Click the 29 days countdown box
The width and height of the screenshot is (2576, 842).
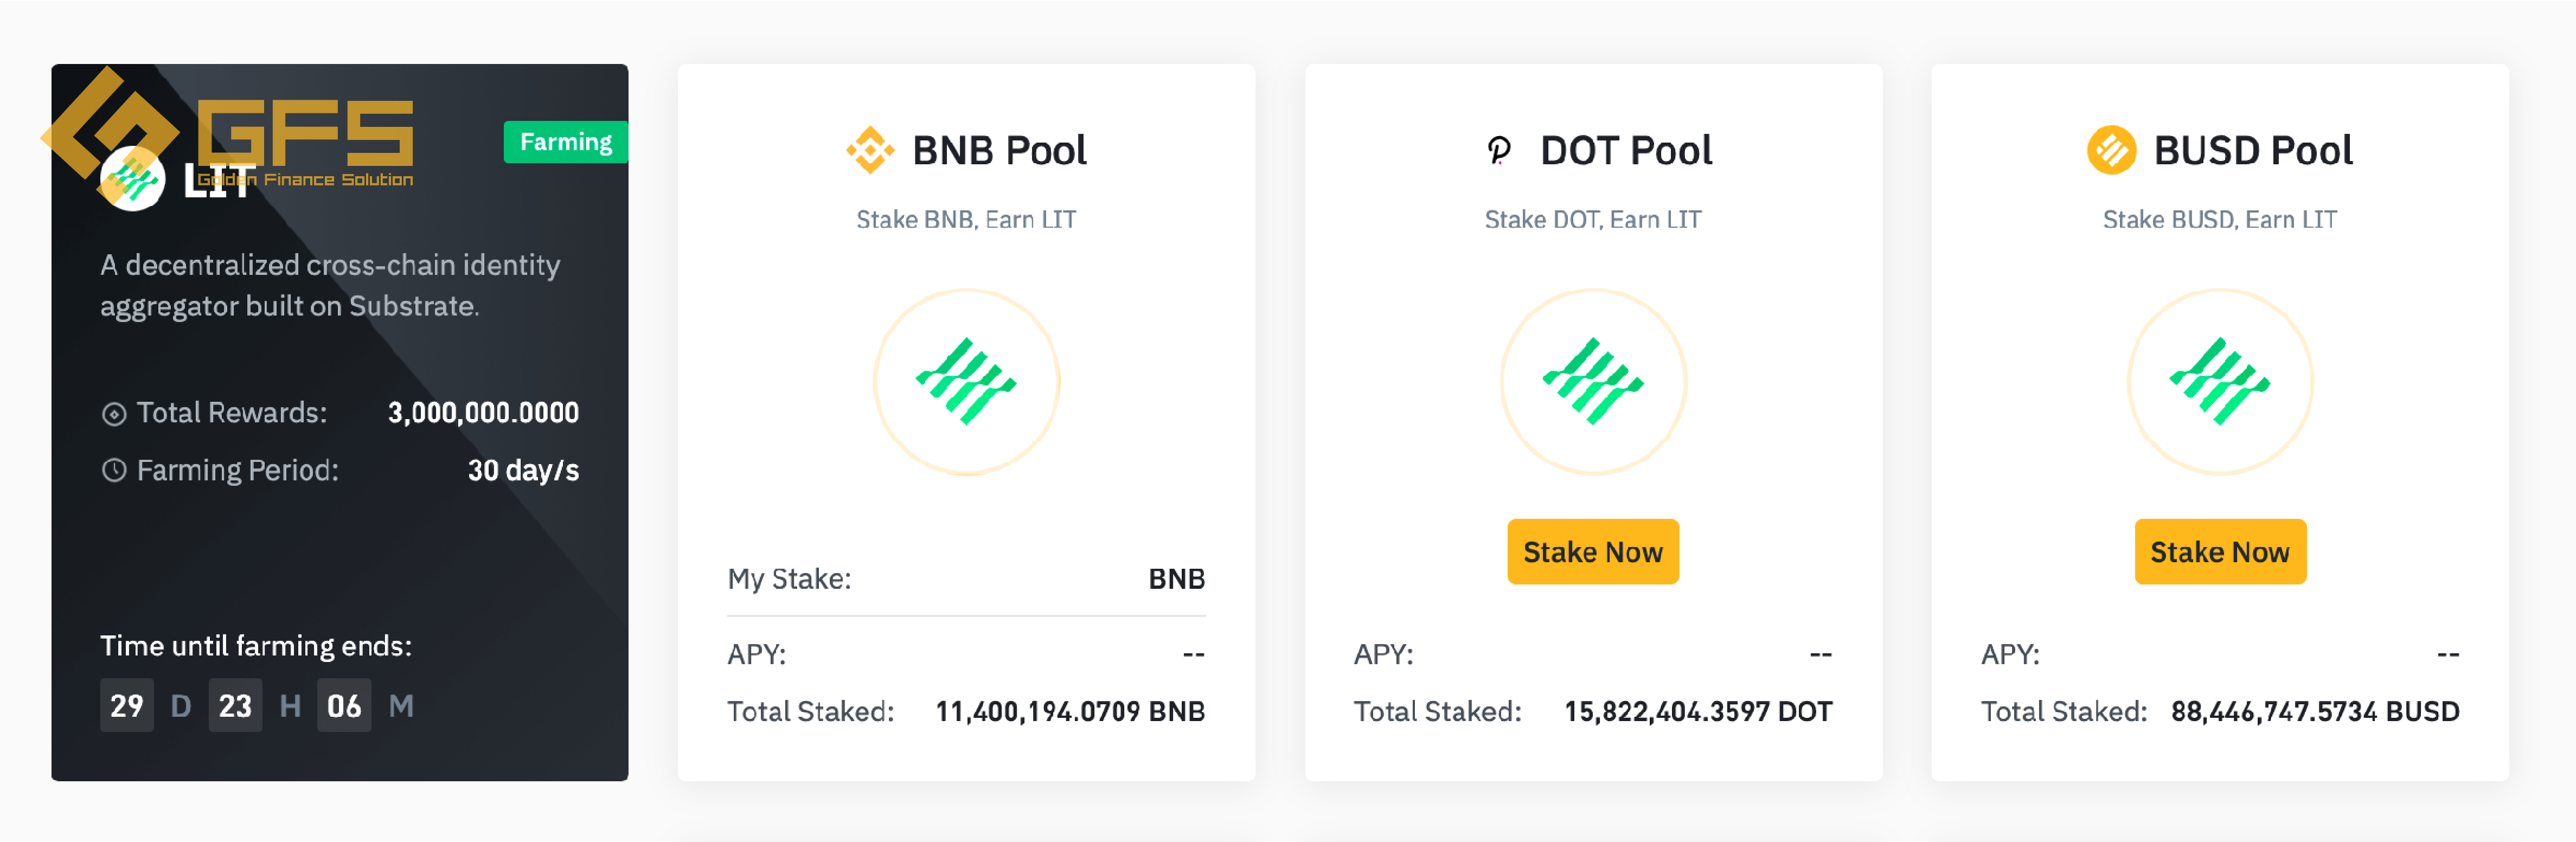(127, 706)
